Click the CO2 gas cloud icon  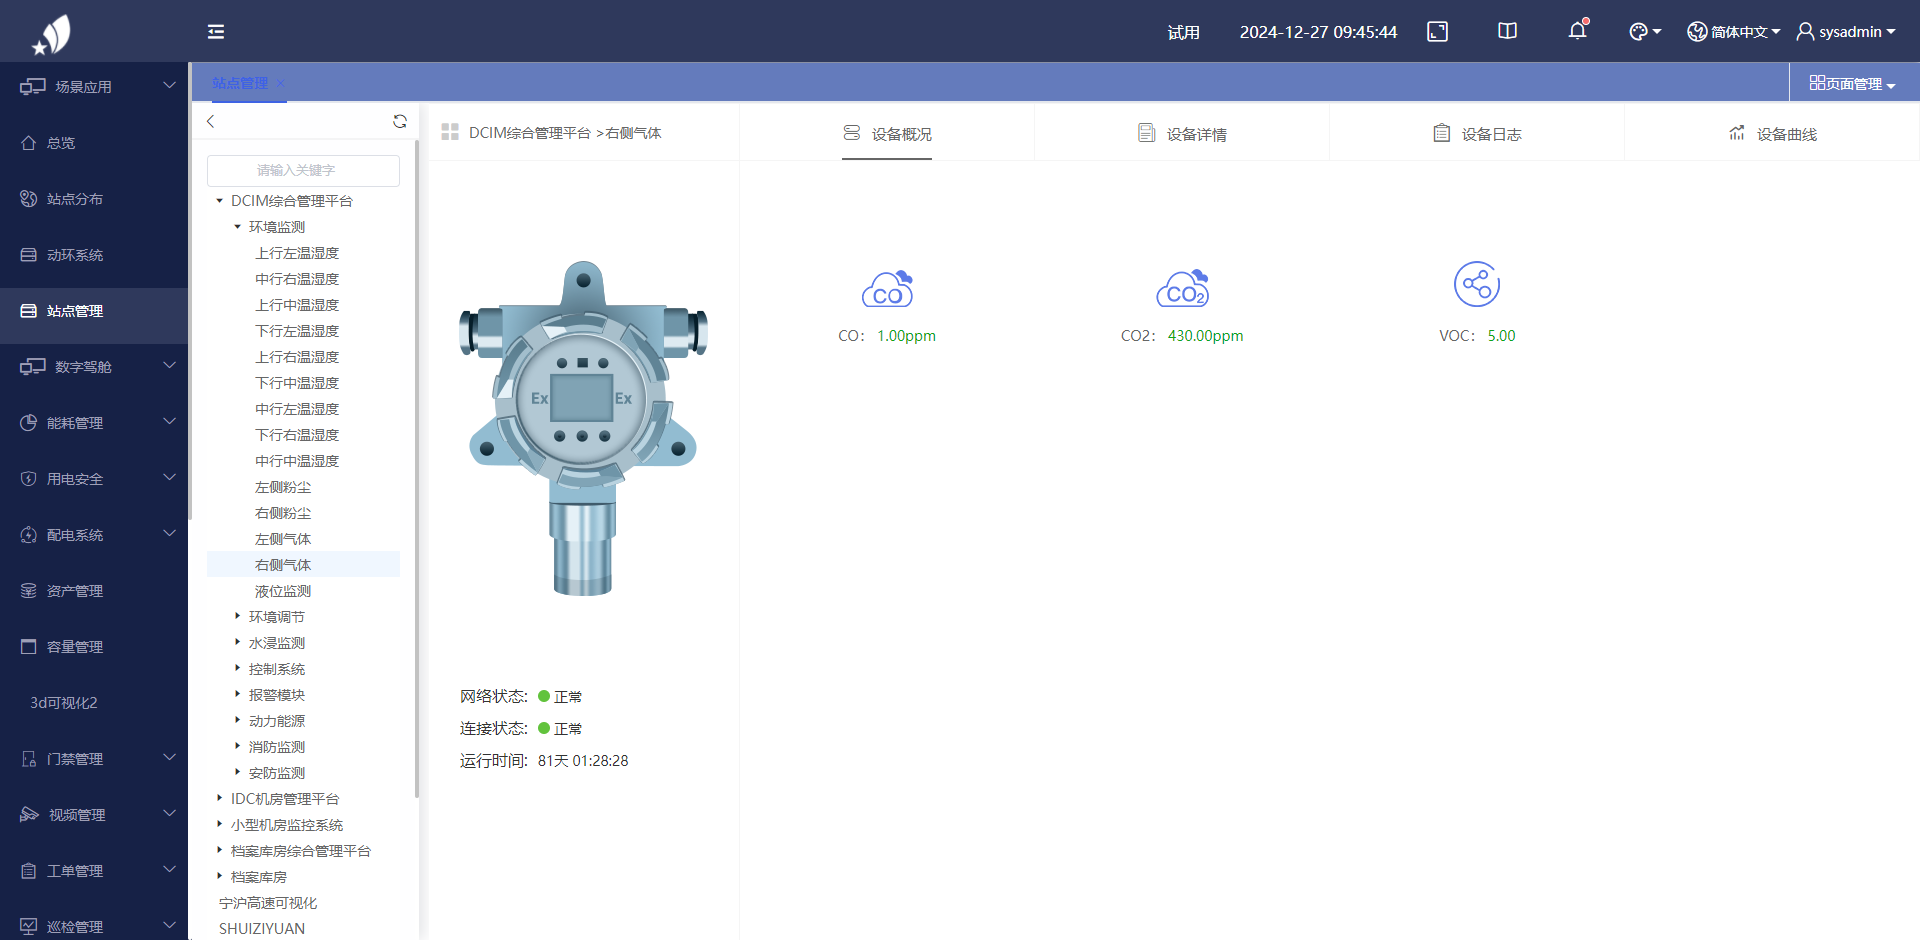pyautogui.click(x=1182, y=289)
